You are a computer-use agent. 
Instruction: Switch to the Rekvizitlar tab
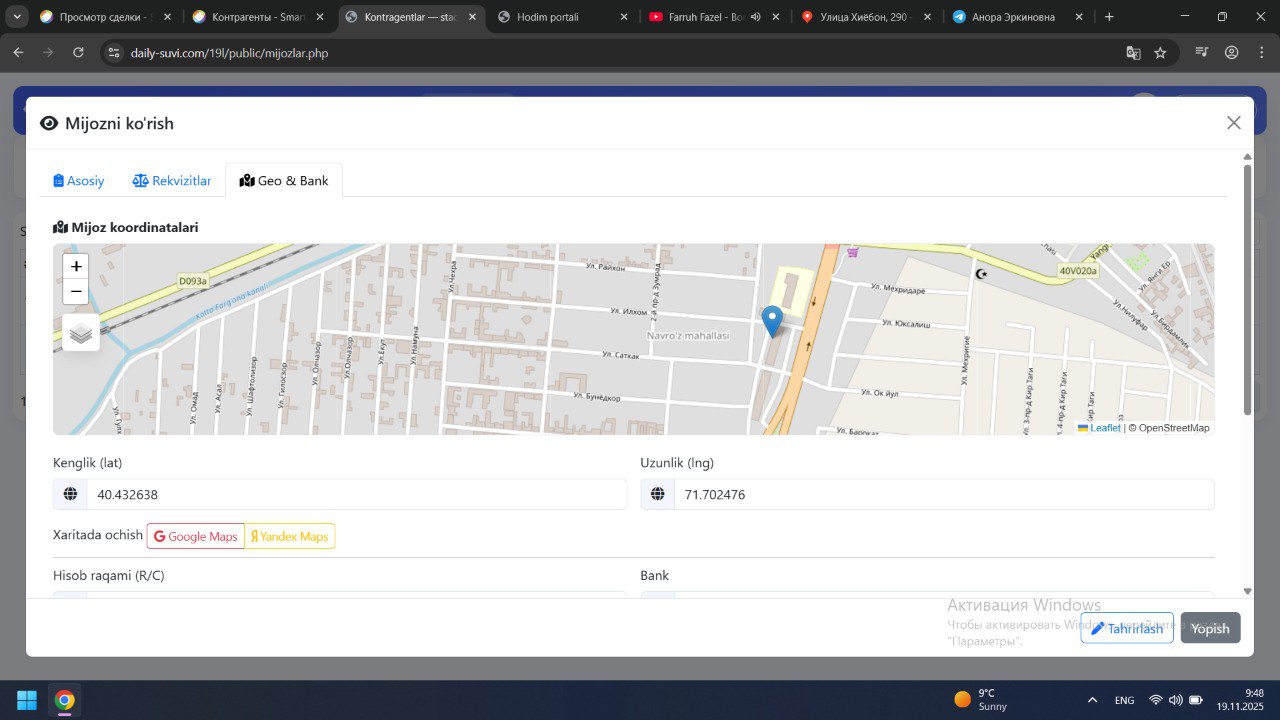[172, 181]
